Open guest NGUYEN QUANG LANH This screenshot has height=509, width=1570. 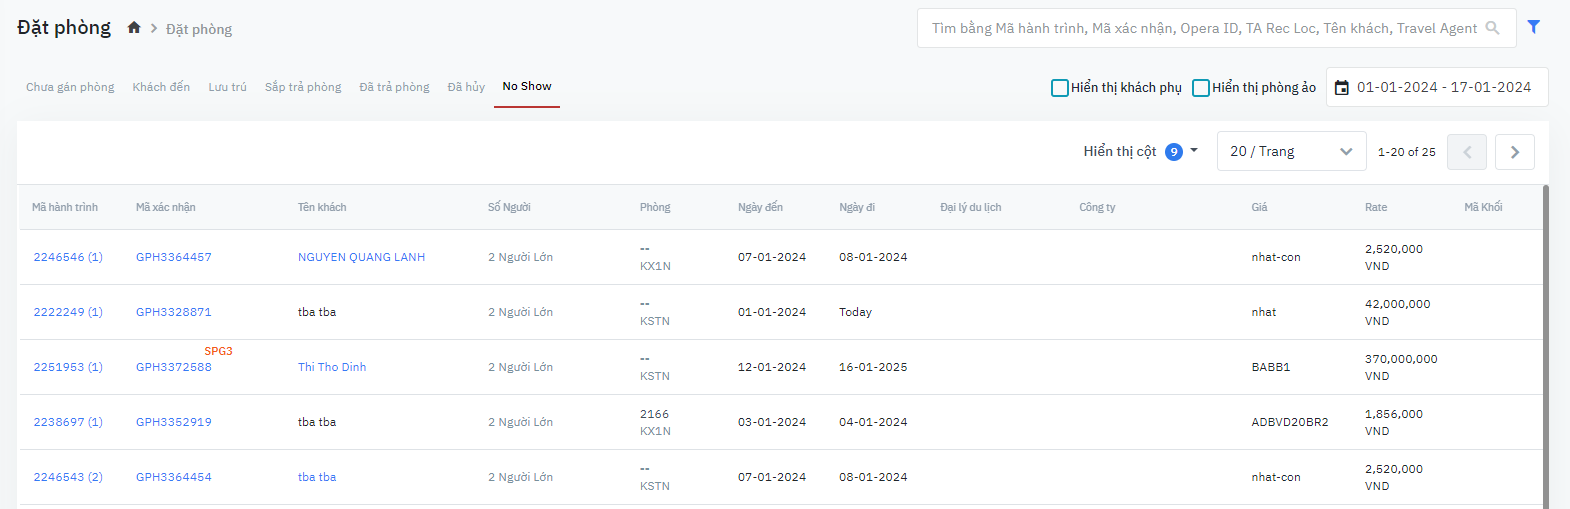[361, 257]
